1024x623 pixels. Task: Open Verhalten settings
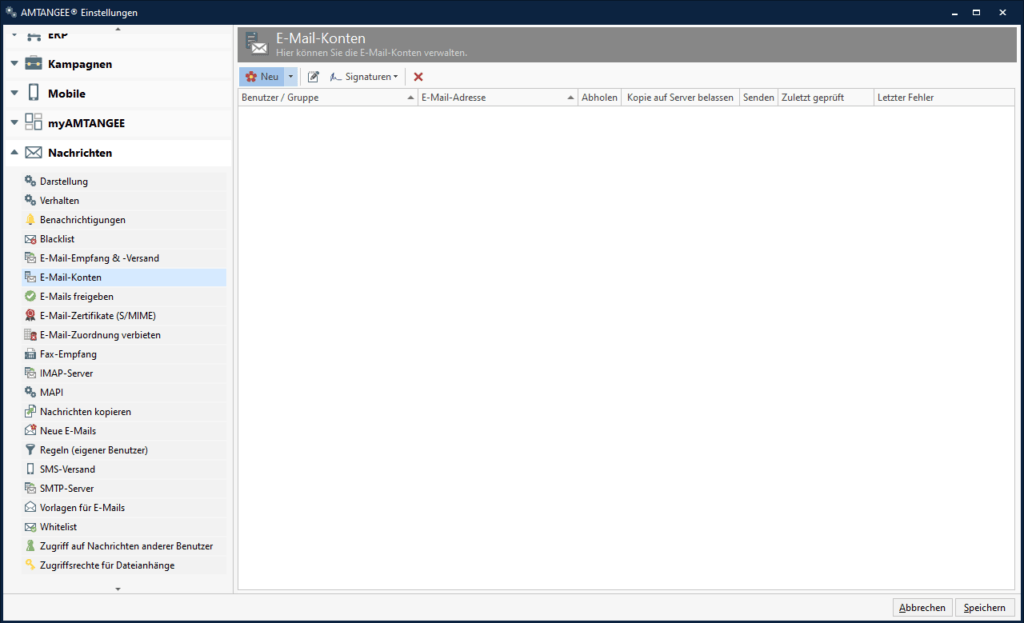click(x=124, y=200)
